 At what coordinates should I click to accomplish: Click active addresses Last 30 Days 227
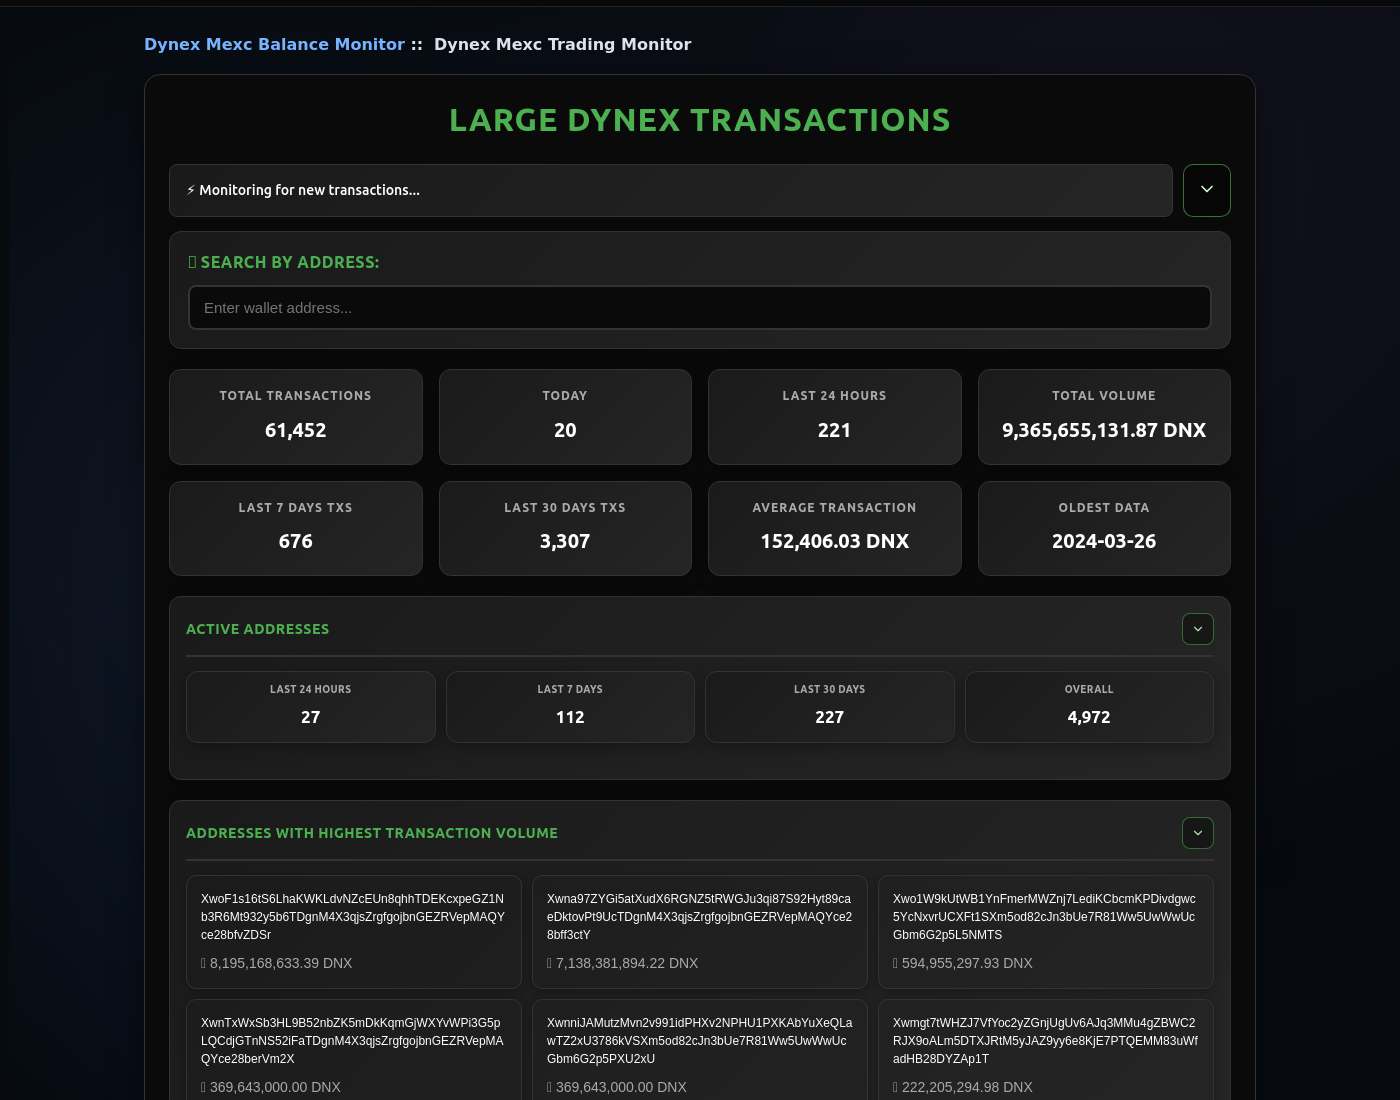[830, 707]
